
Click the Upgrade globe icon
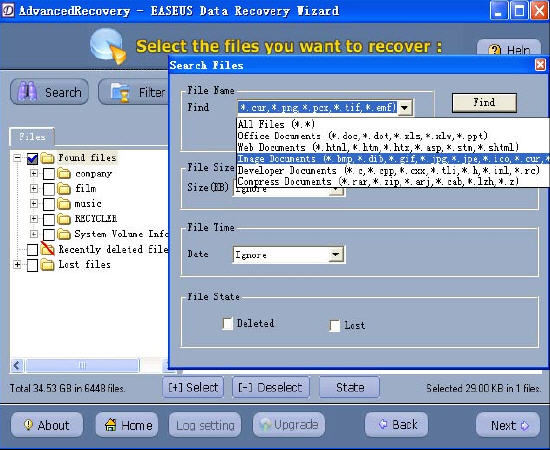click(x=266, y=425)
